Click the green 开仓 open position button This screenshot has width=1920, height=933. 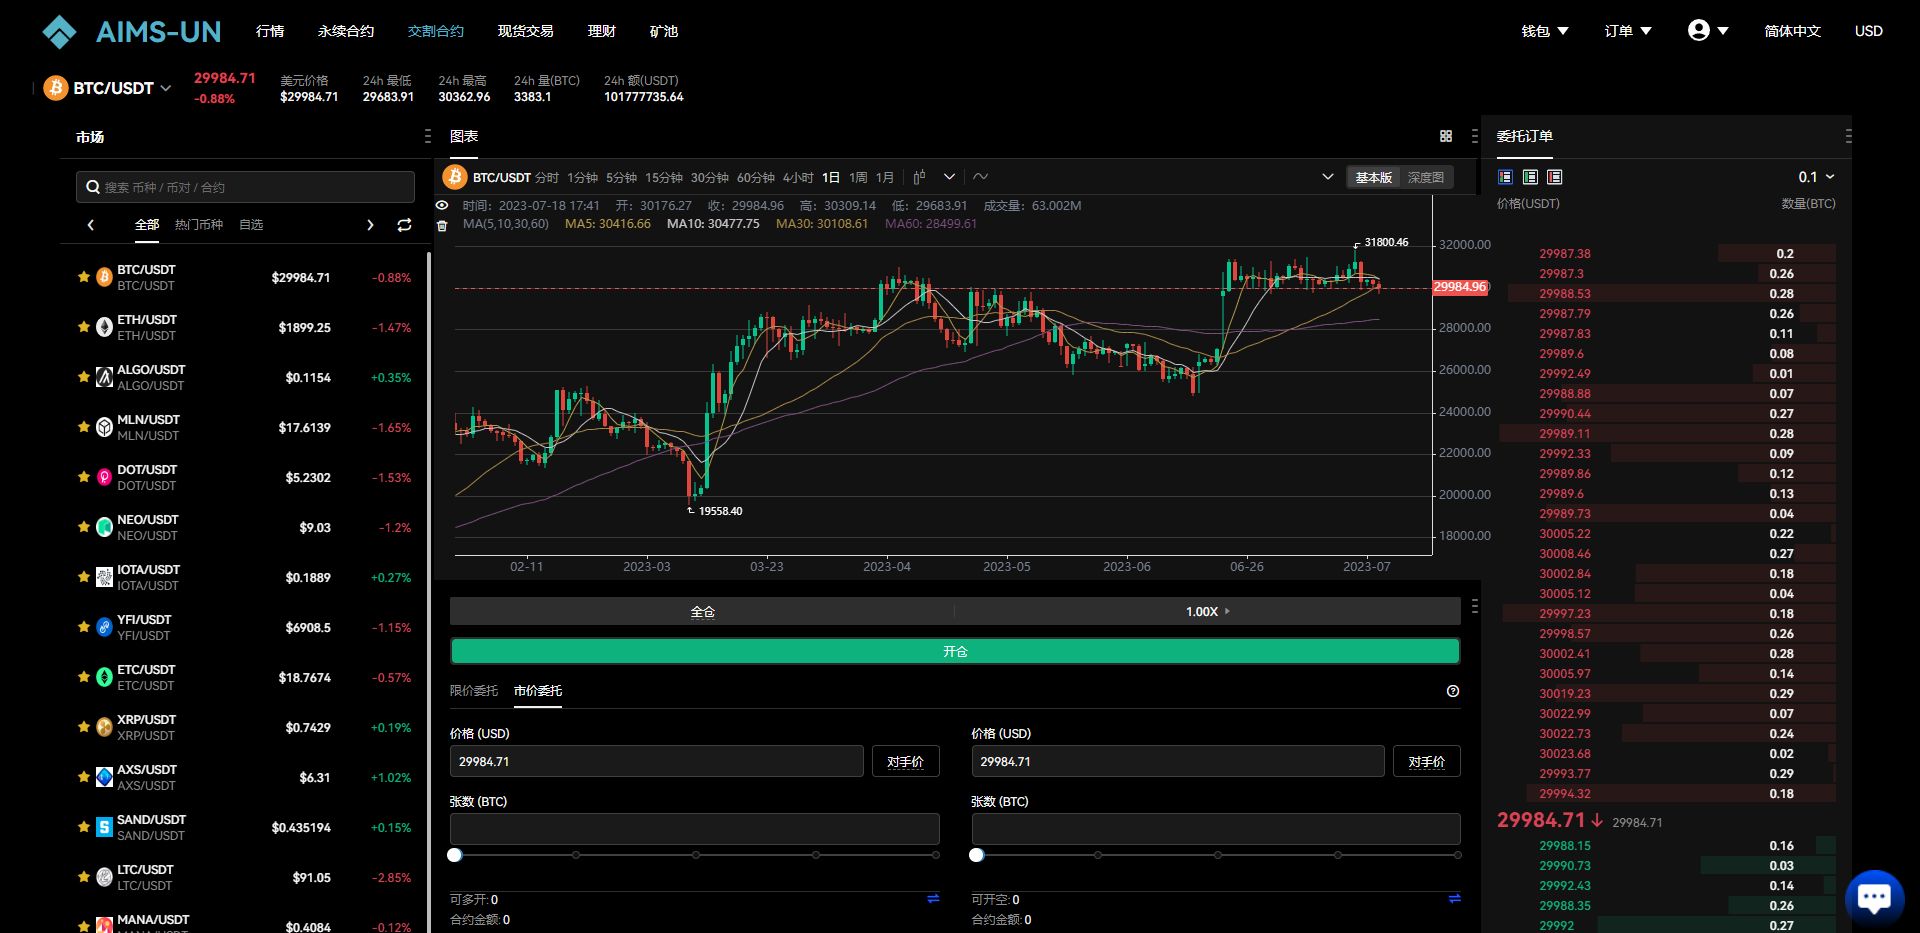coord(955,652)
